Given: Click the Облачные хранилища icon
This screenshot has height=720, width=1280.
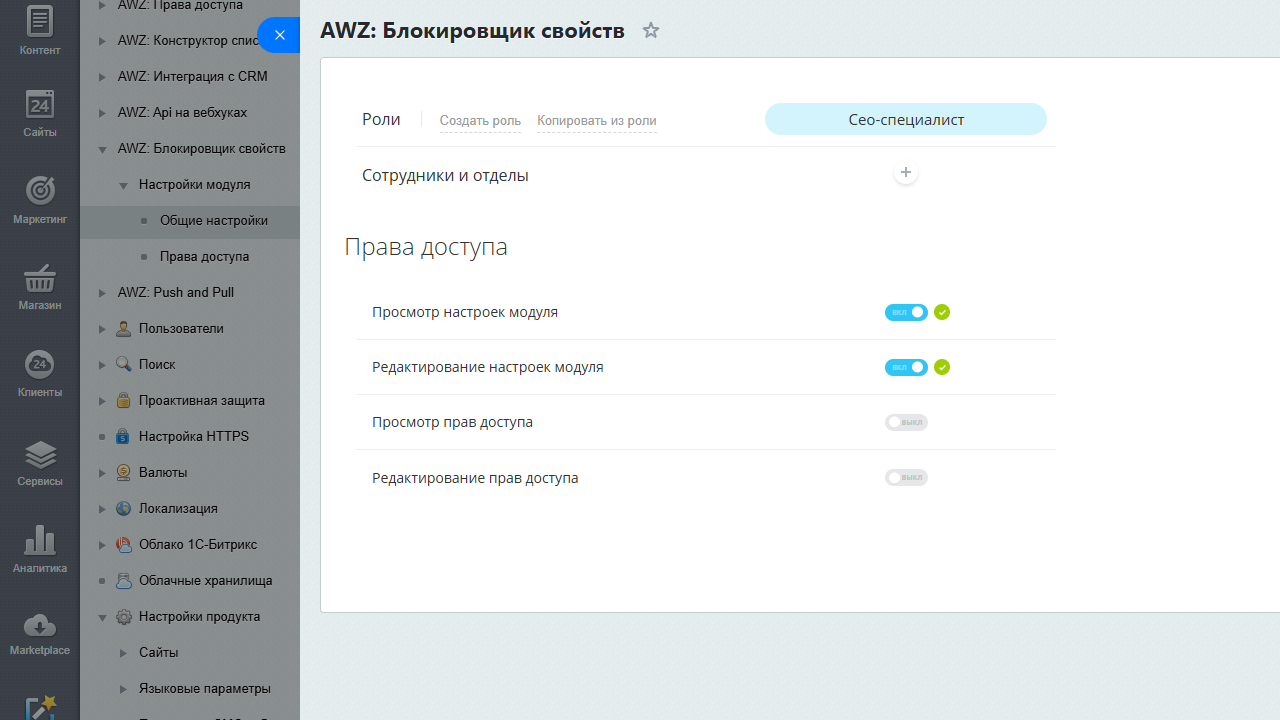Looking at the screenshot, I should pyautogui.click(x=124, y=581).
